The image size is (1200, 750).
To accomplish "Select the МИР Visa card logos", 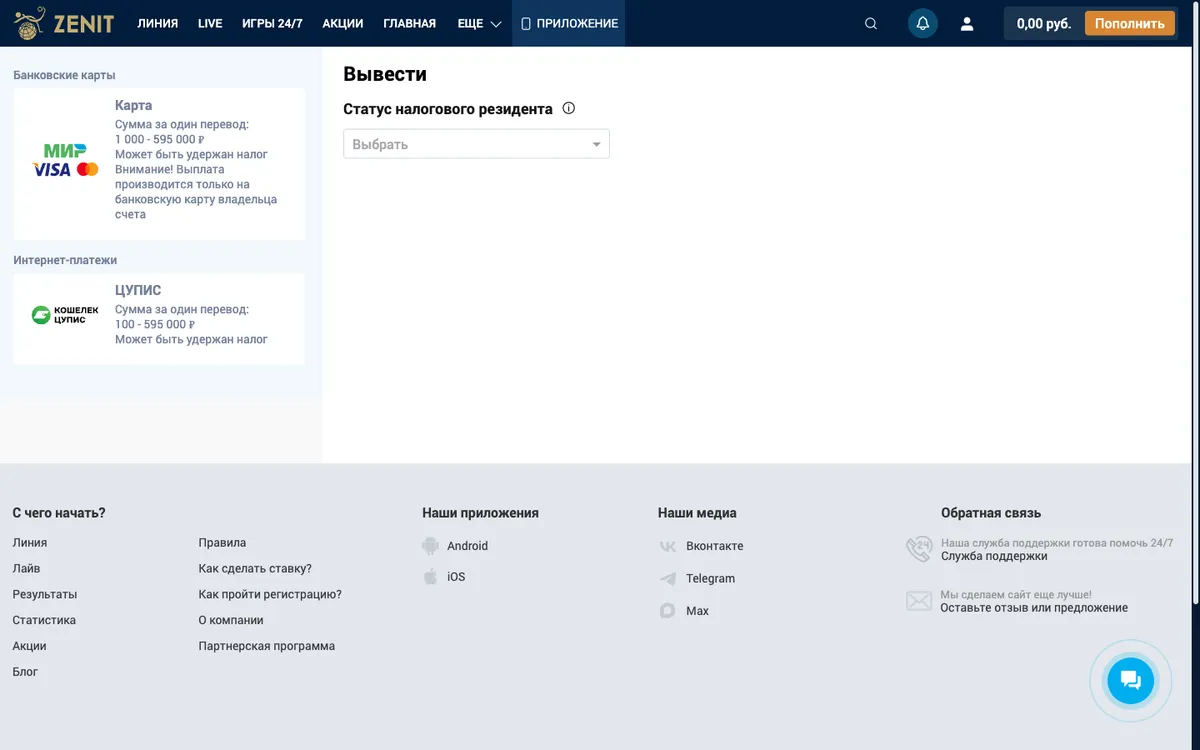I will [65, 161].
